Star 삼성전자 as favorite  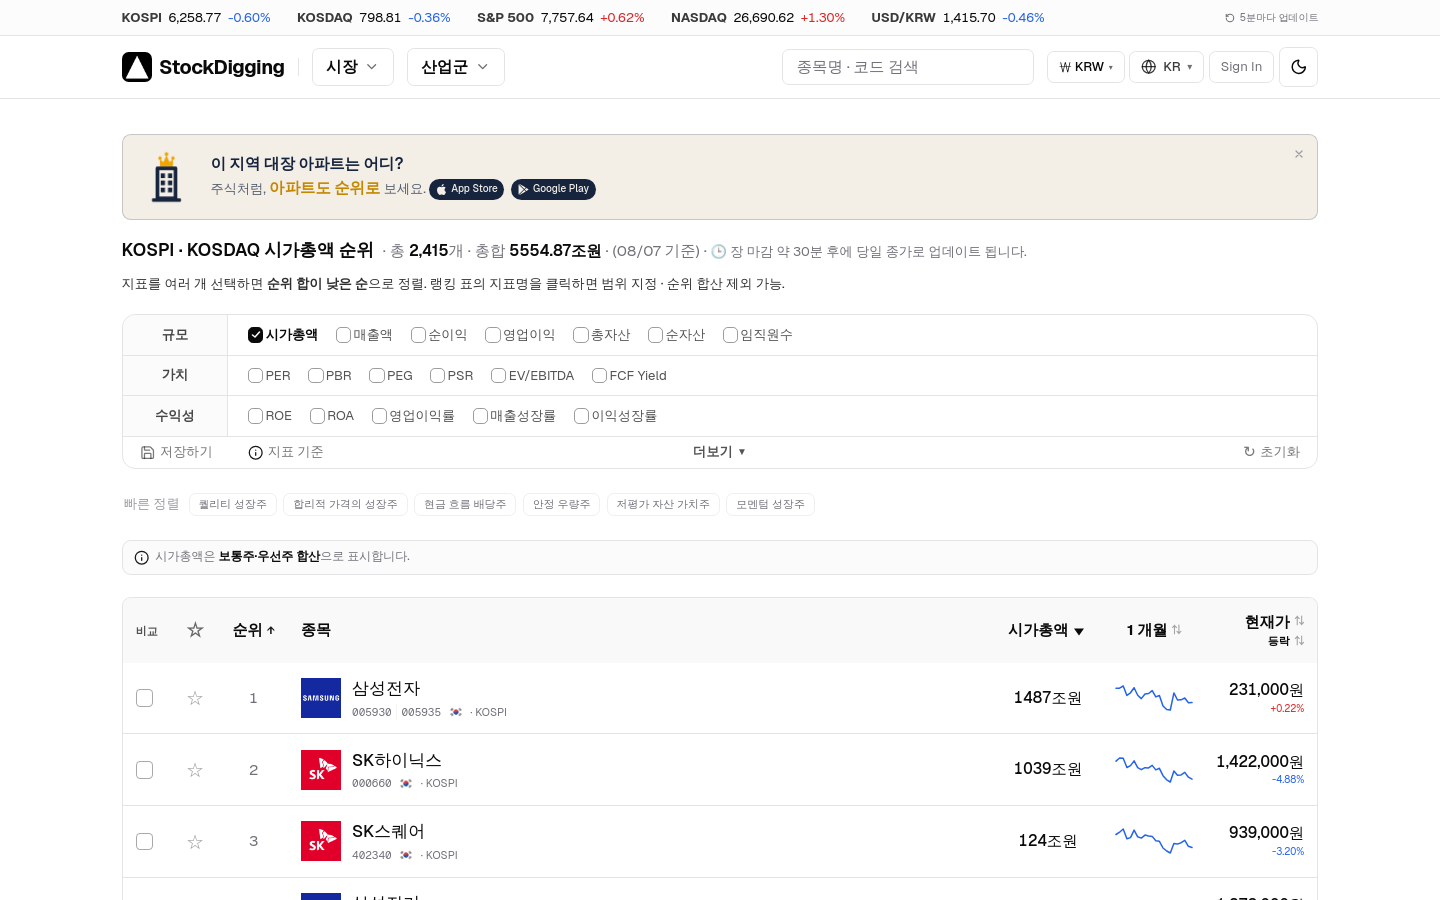click(x=195, y=698)
